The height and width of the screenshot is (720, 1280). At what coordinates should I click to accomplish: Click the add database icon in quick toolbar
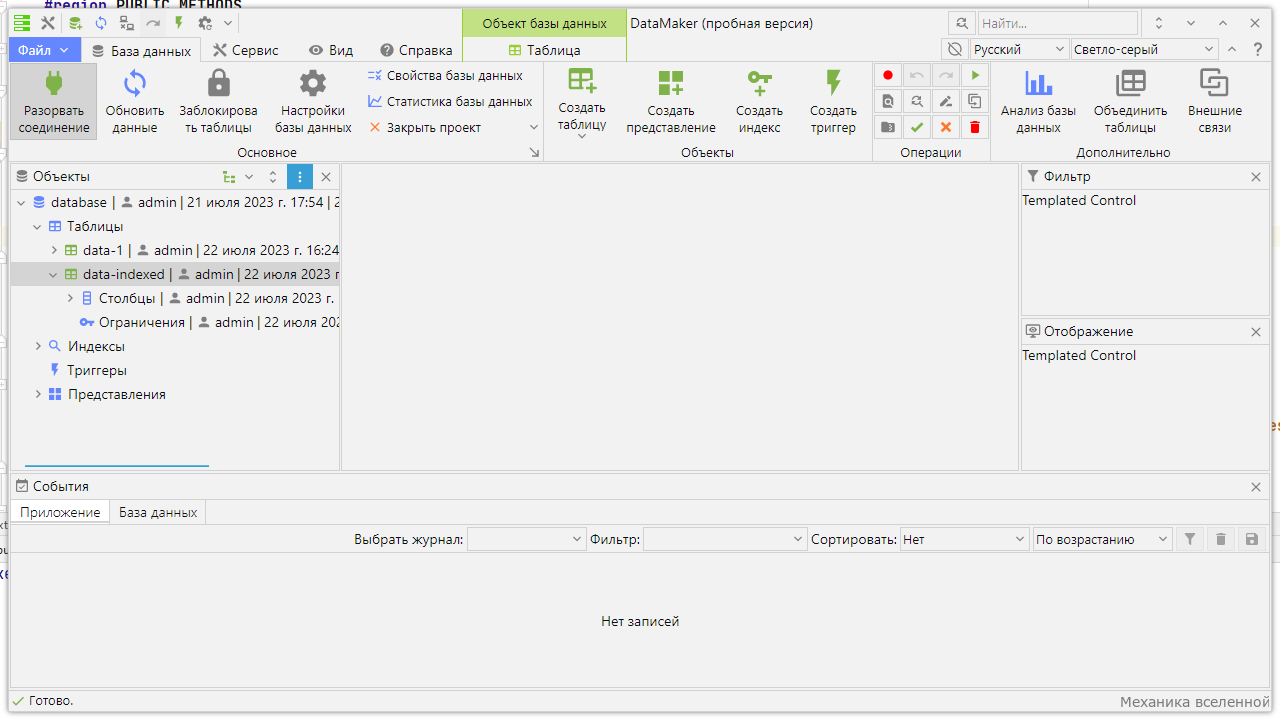(x=75, y=23)
